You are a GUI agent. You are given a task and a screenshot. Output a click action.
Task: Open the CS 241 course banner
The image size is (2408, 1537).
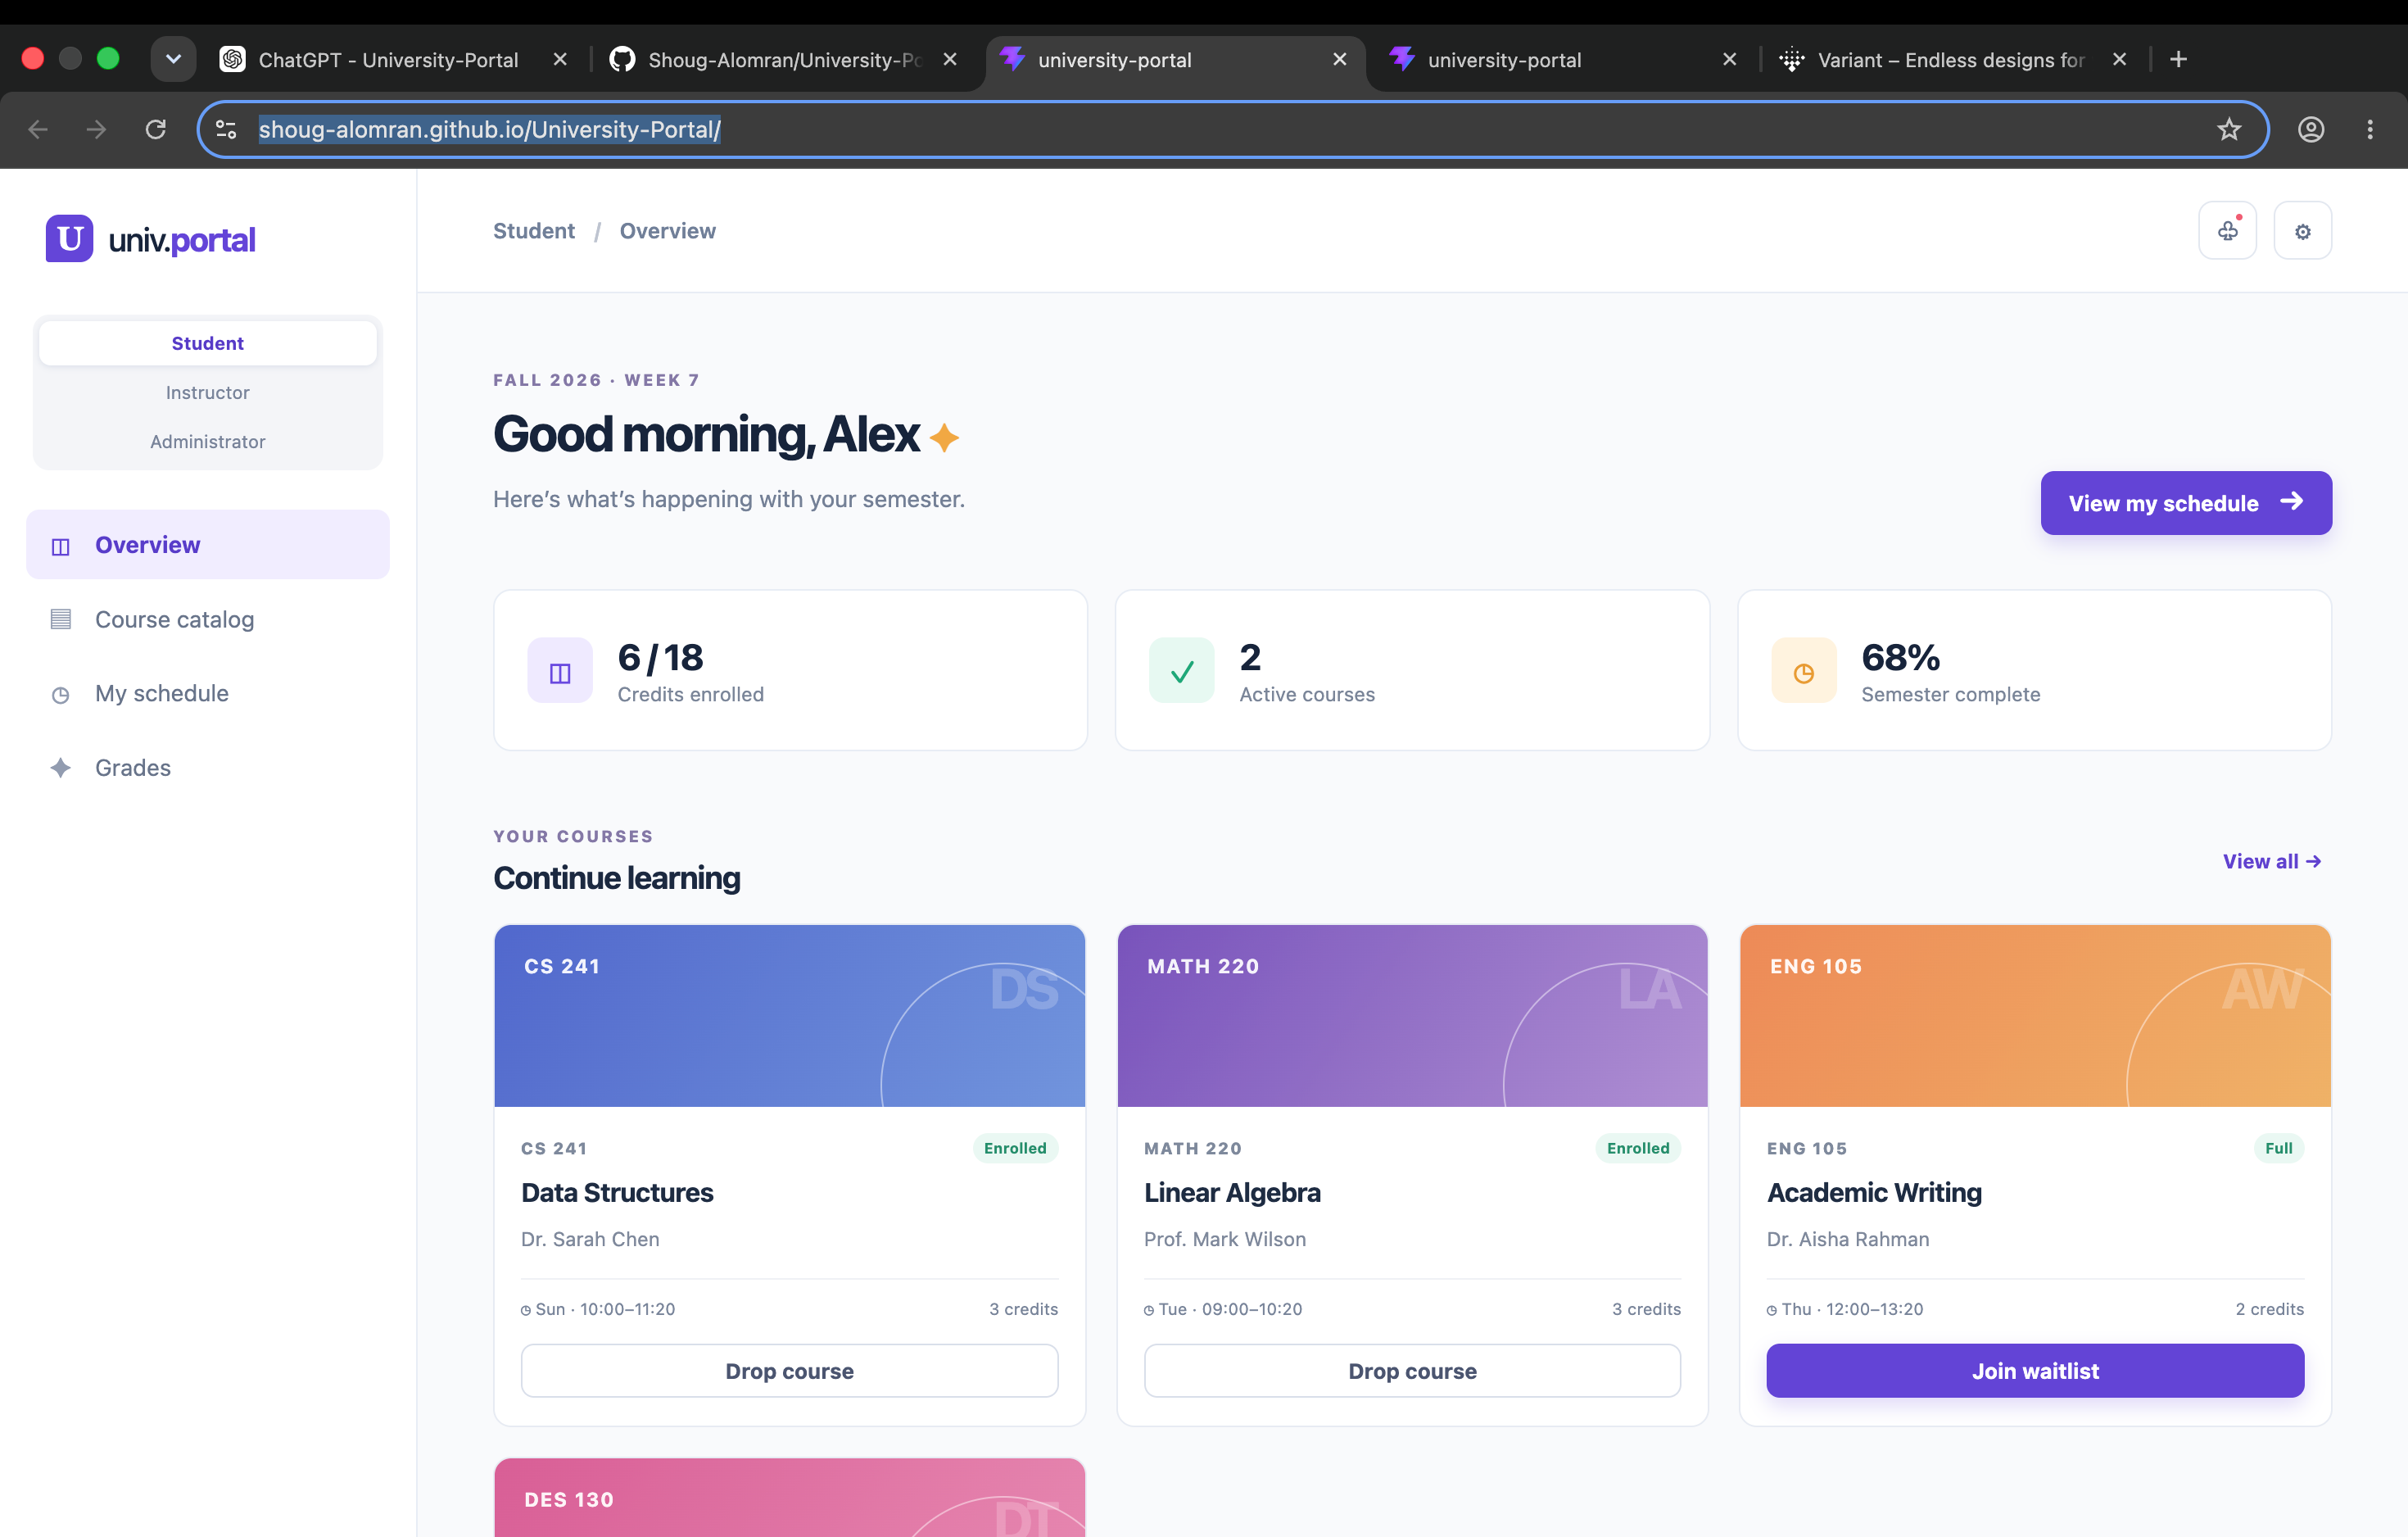point(789,1016)
